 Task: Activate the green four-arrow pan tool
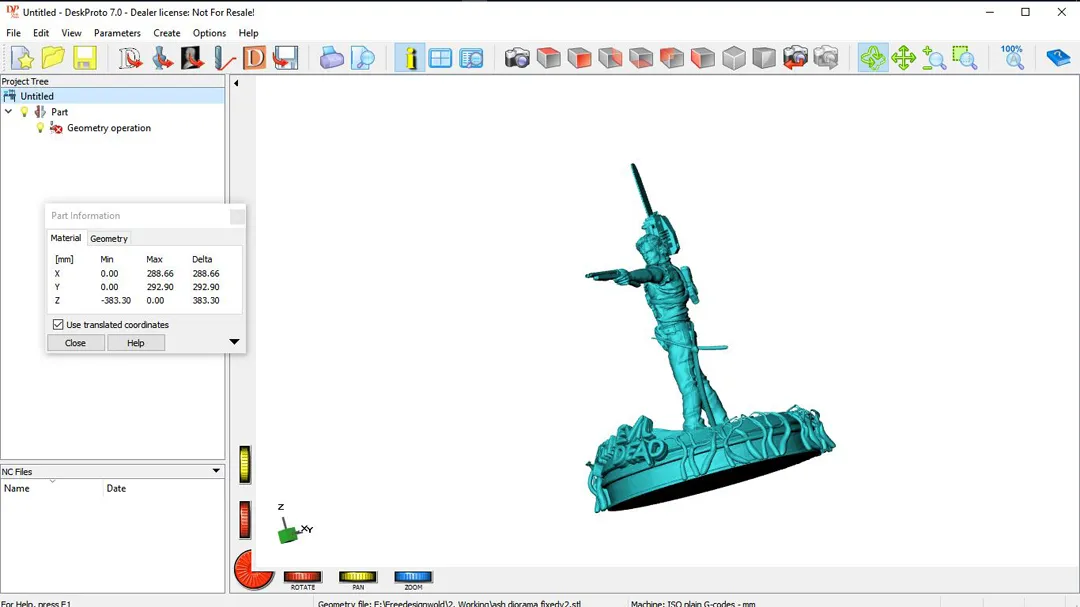tap(903, 58)
